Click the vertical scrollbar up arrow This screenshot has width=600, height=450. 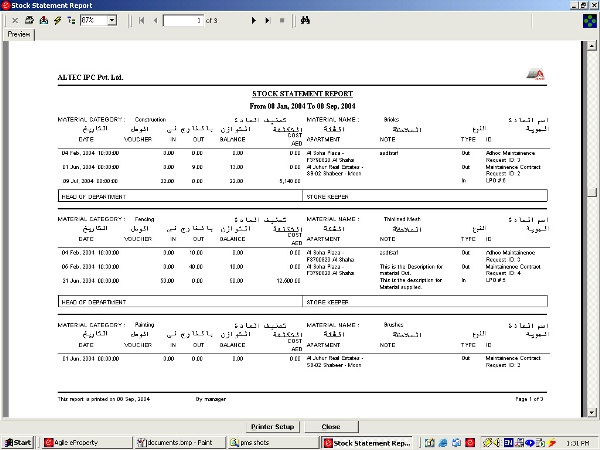click(592, 46)
